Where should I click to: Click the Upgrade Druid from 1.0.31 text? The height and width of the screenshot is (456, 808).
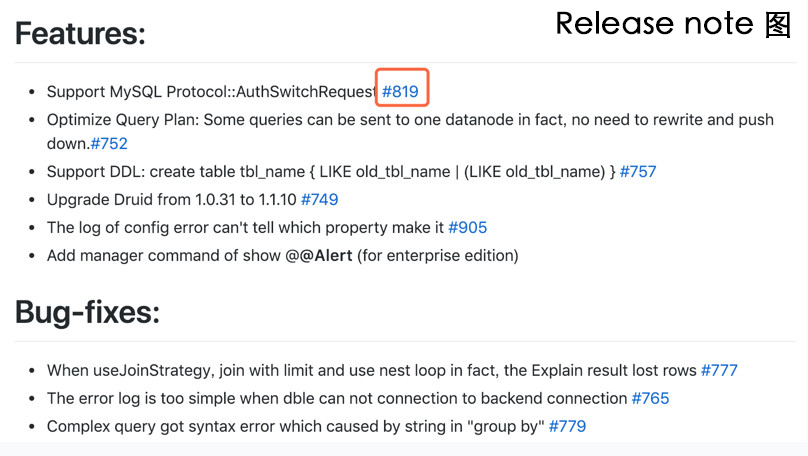coord(170,200)
